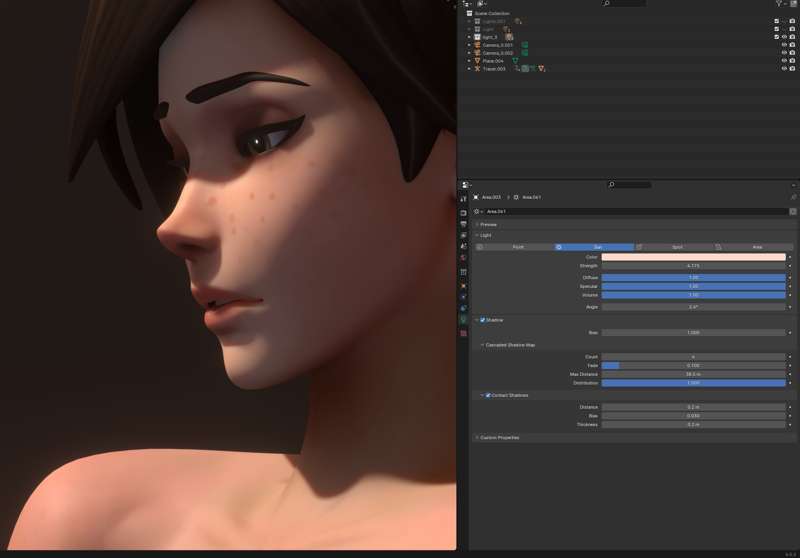Disable light_3 collection in renders
This screenshot has width=800, height=558.
tap(792, 37)
